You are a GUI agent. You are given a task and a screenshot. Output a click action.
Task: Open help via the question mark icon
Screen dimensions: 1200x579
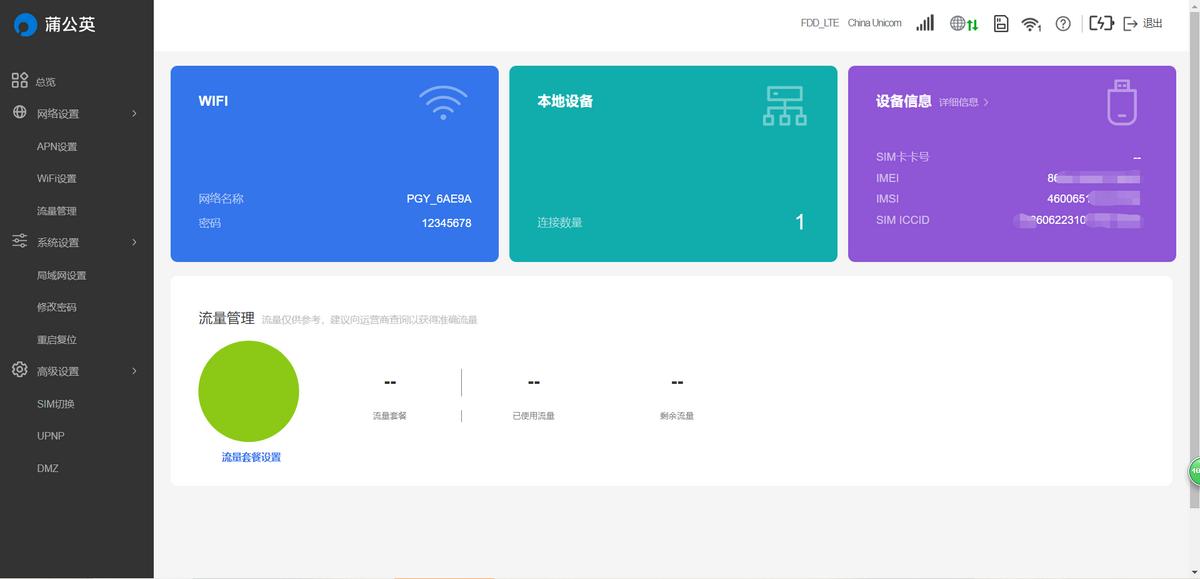pyautogui.click(x=1062, y=21)
